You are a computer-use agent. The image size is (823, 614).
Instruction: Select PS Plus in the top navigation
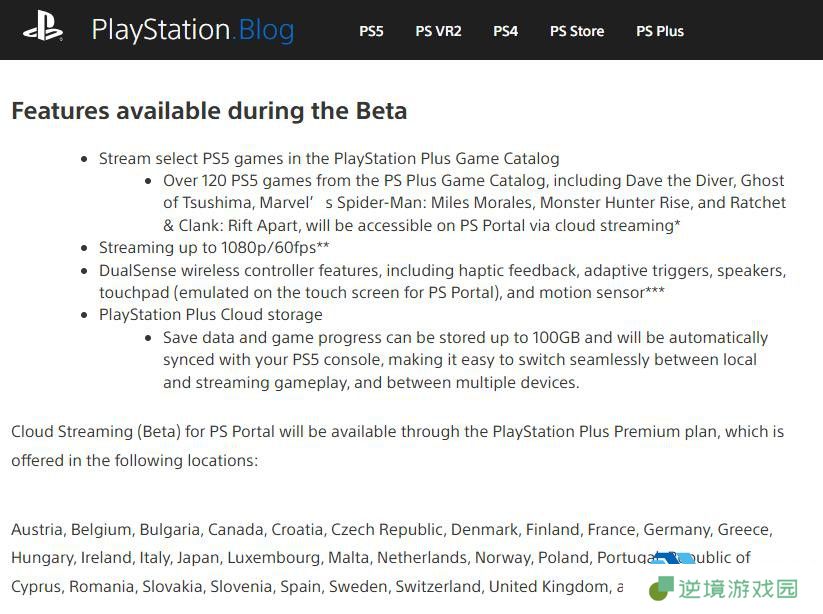pos(660,31)
